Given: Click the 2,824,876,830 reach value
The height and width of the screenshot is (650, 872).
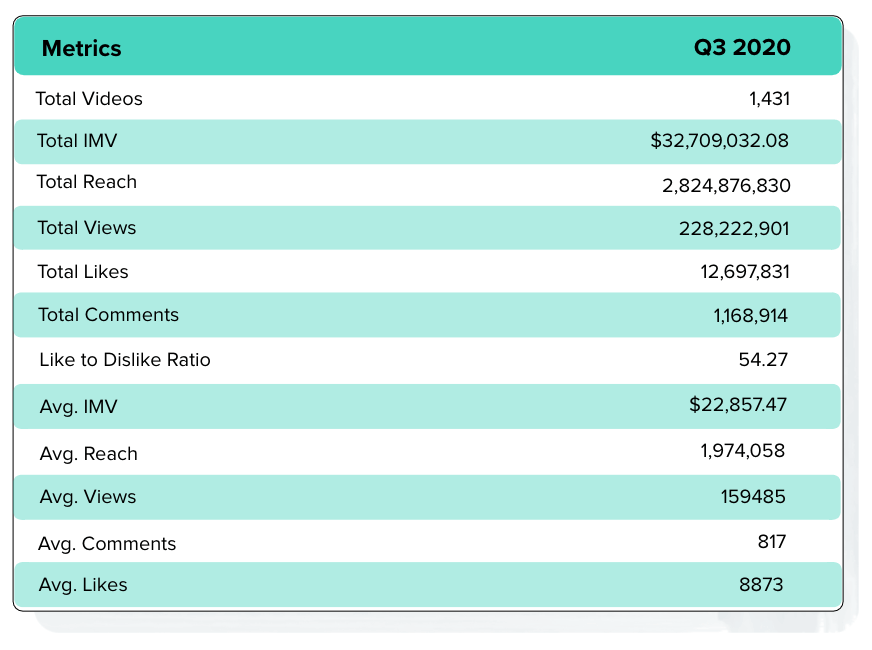Looking at the screenshot, I should [726, 185].
